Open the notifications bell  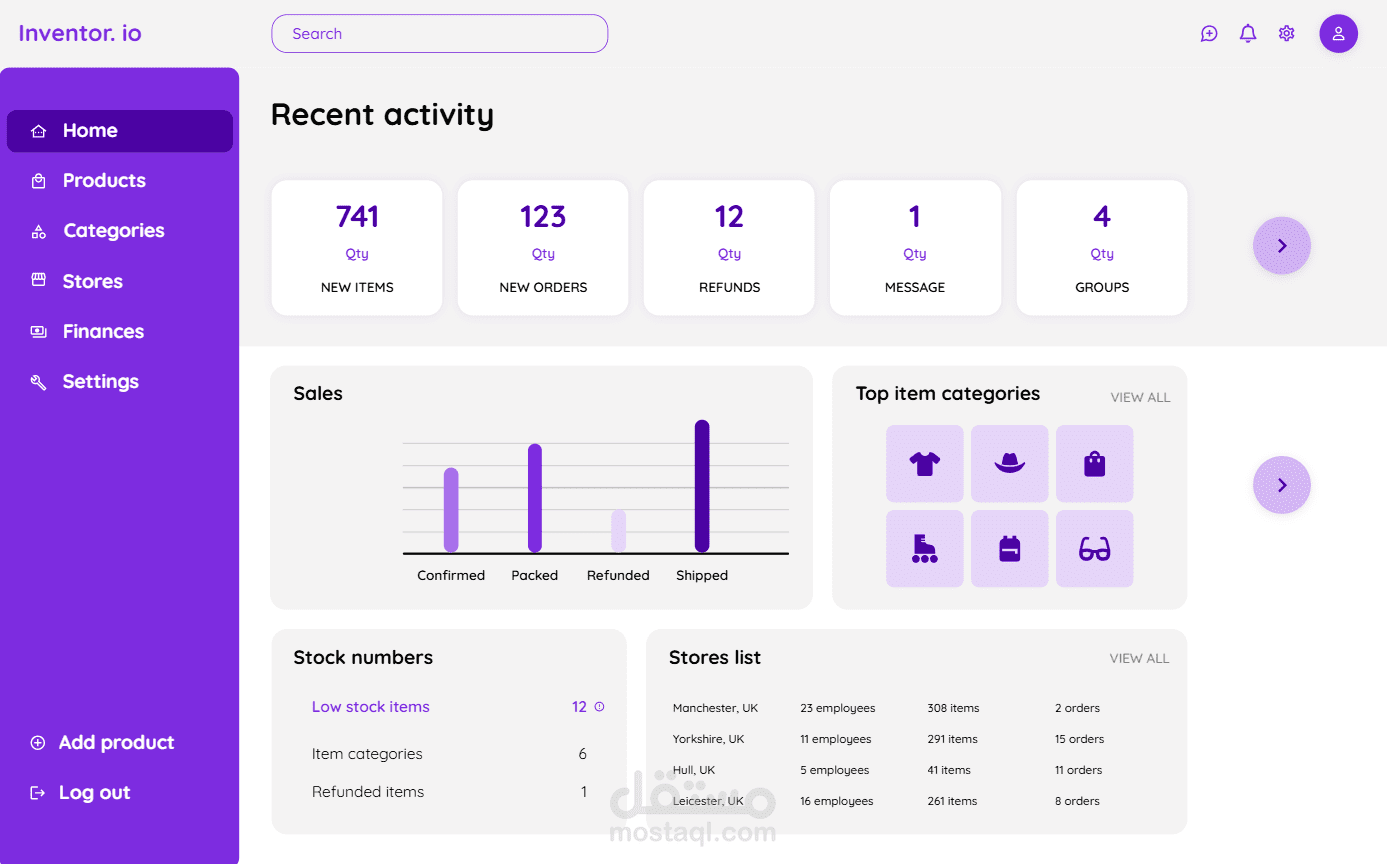coord(1248,34)
